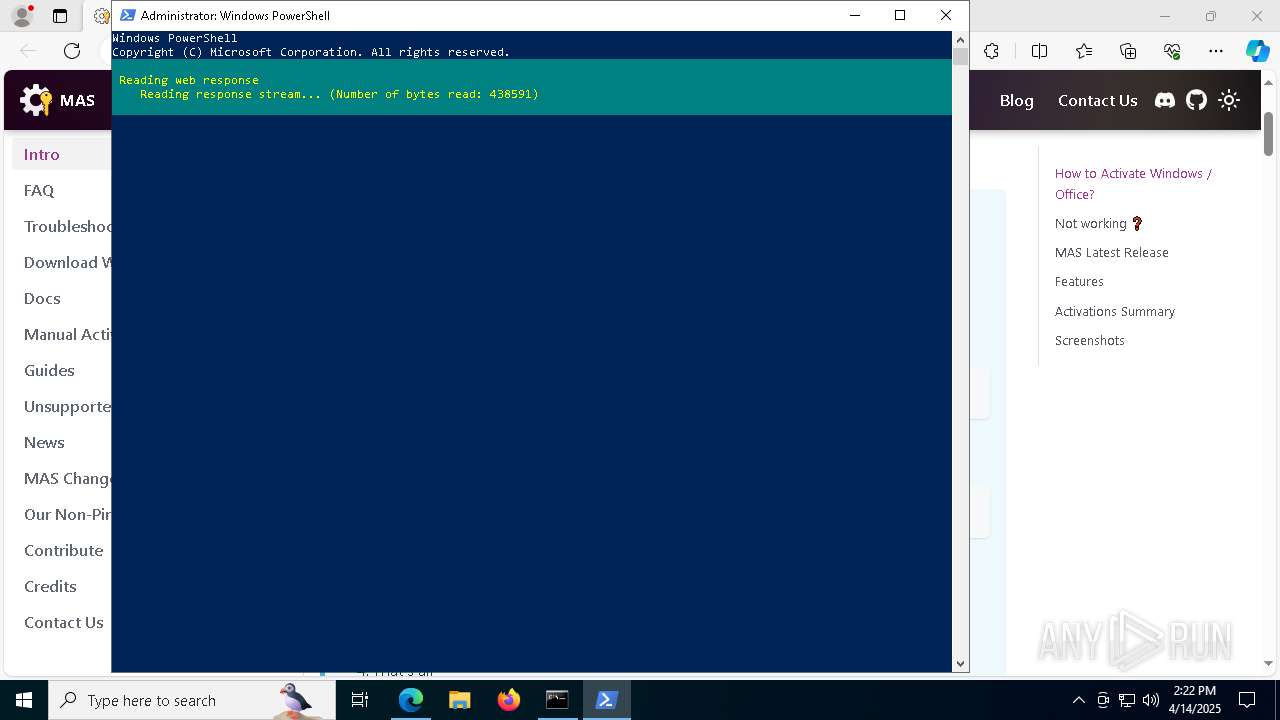Toggle light/dark theme sun icon
Image resolution: width=1280 pixels, height=720 pixels.
pyautogui.click(x=1229, y=100)
